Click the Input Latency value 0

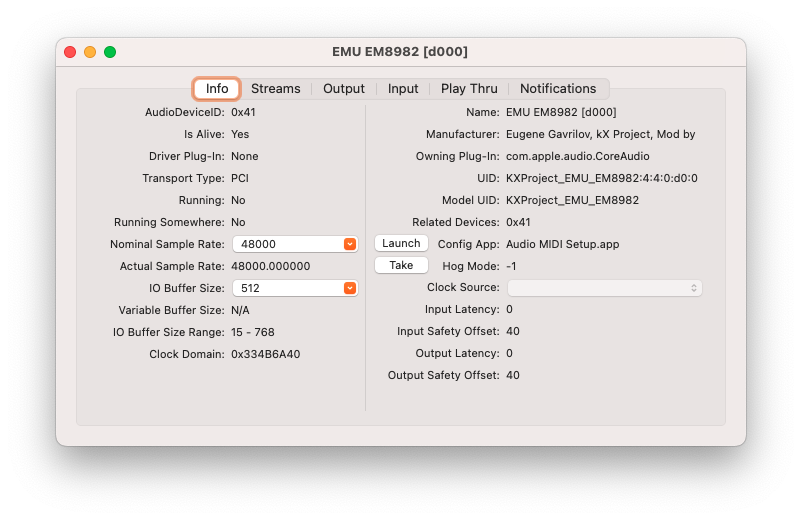[509, 310]
